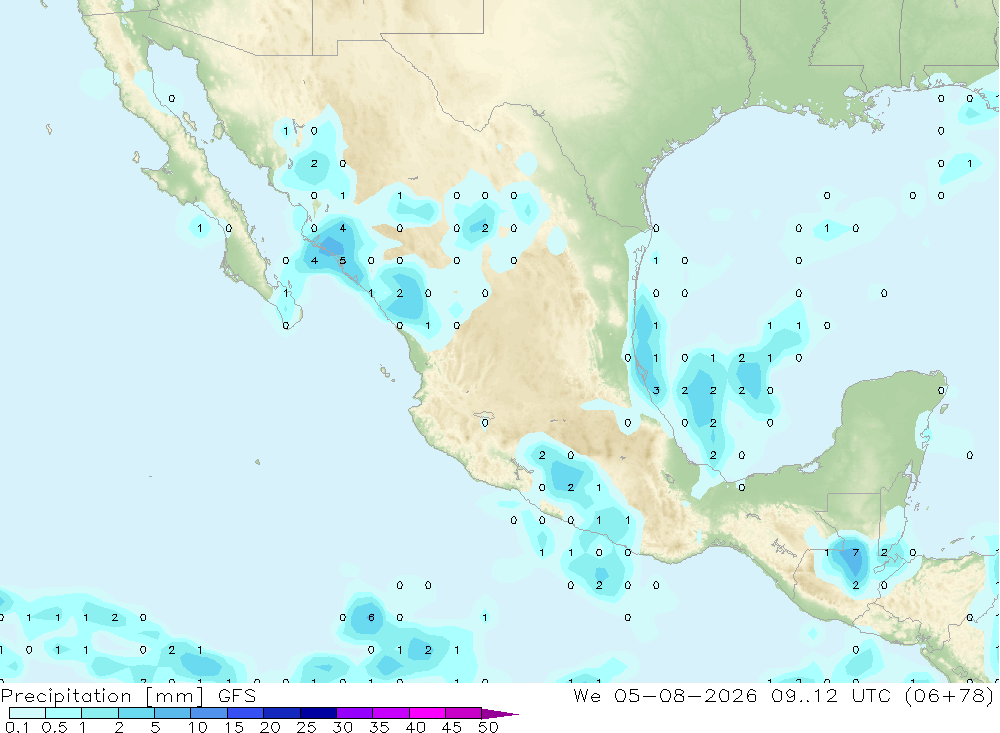The height and width of the screenshot is (733, 1000).
Task: Click the '0.1' legend value label
Action: [17, 727]
